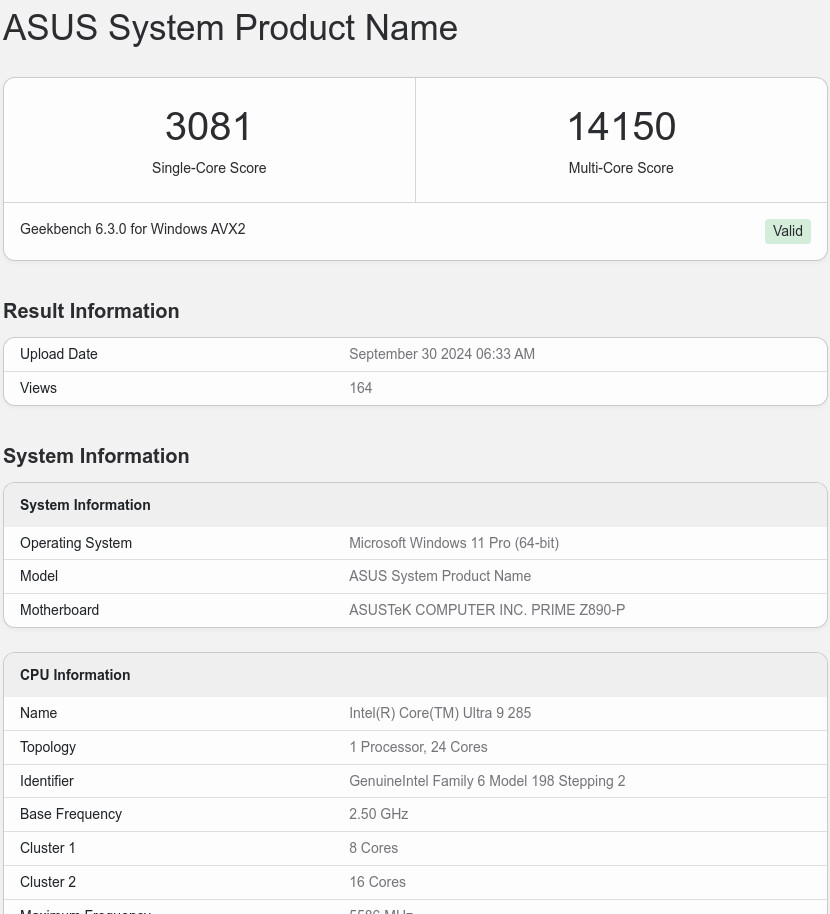
Task: Select ASUSTeK COMPUTER INC. PRIME Z890-P value
Action: pyautogui.click(x=487, y=610)
